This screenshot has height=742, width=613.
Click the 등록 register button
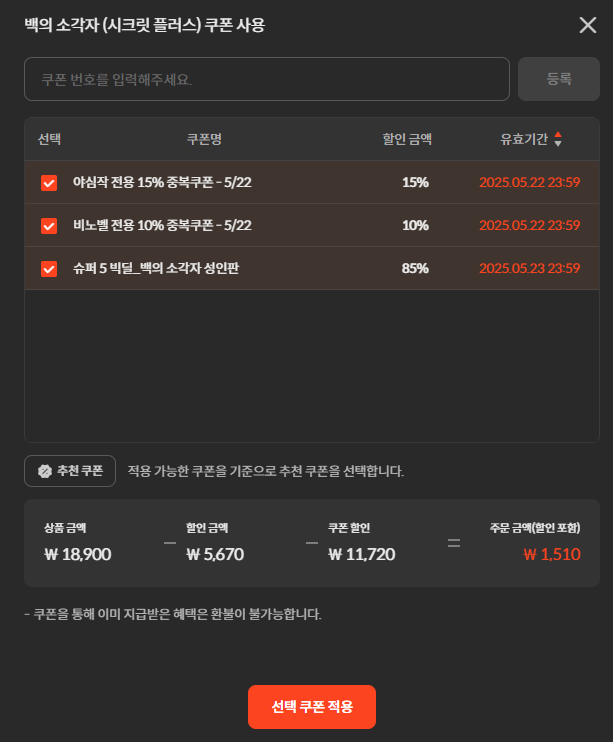[x=559, y=79]
